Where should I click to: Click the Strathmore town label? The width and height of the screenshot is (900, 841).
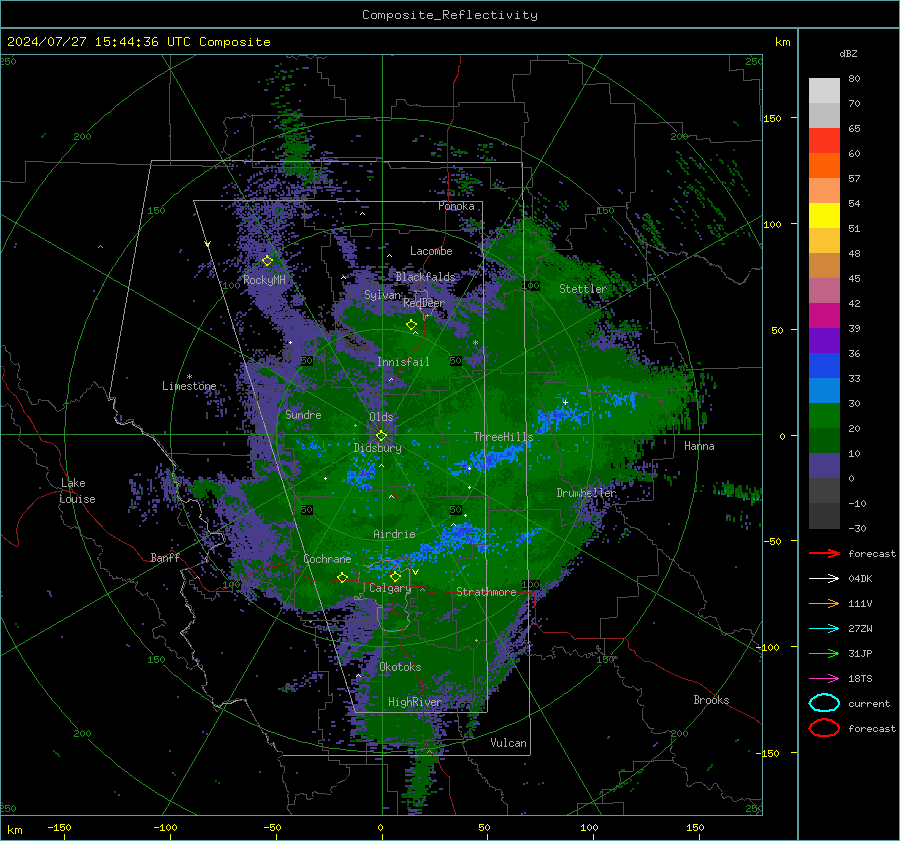coord(486,592)
